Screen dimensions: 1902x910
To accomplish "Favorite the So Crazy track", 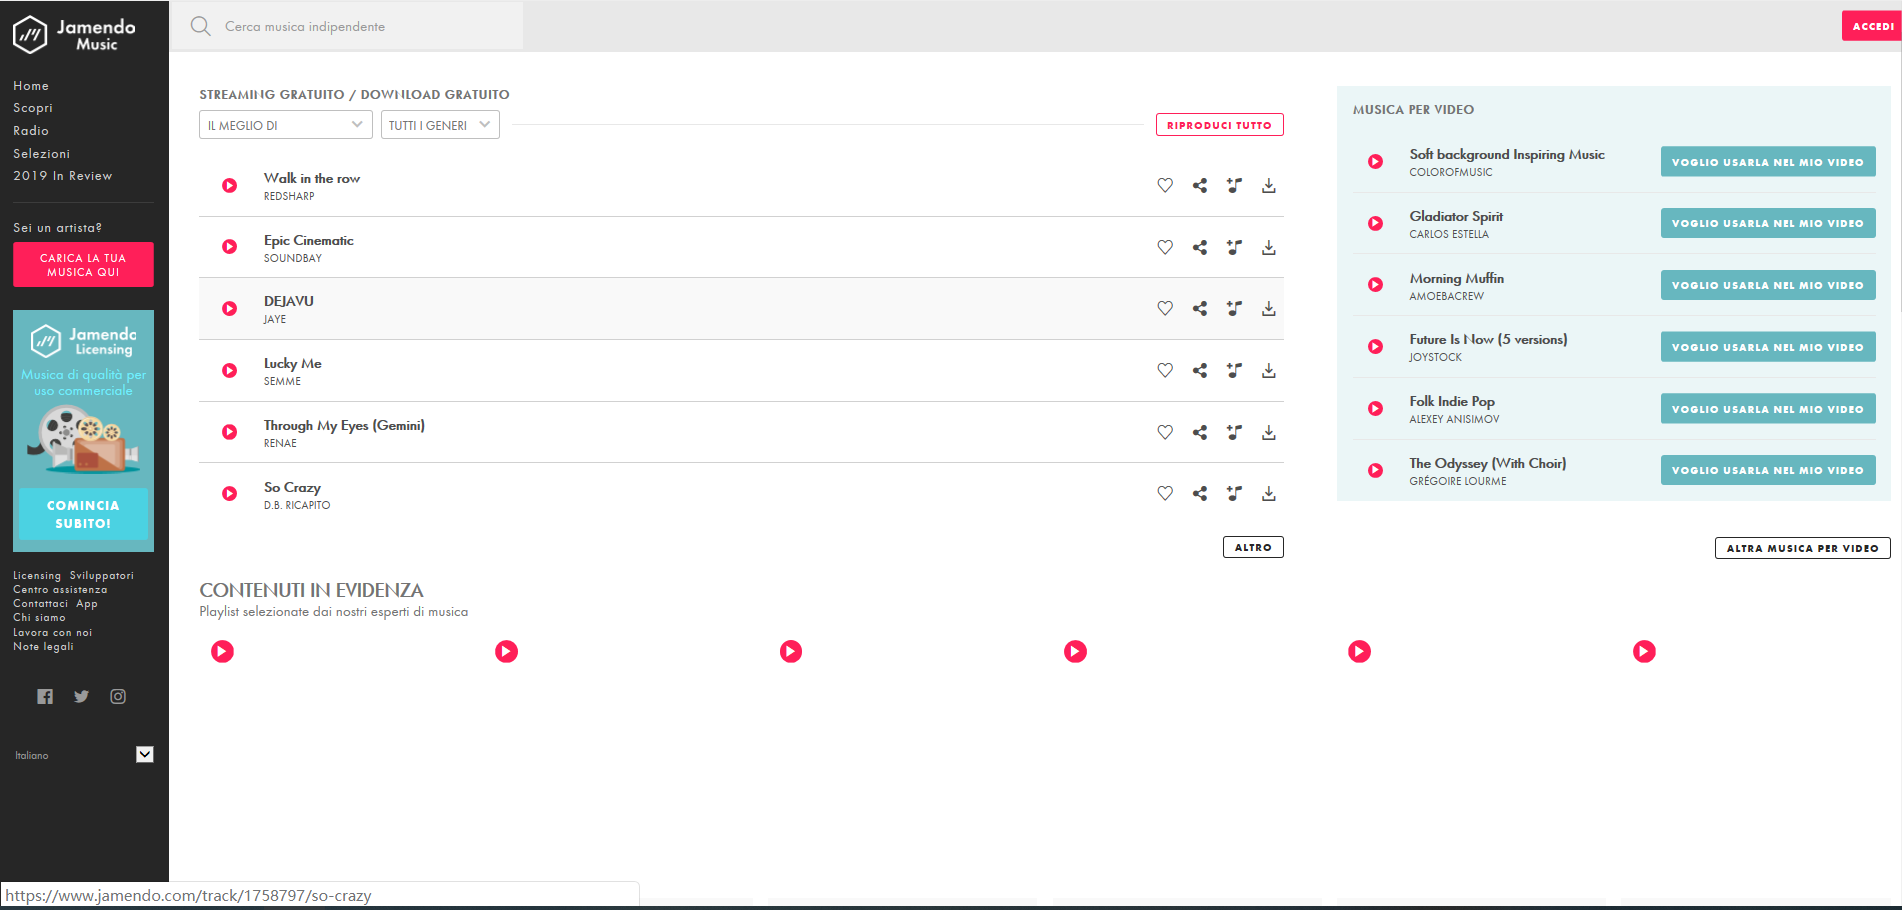I will pos(1165,493).
